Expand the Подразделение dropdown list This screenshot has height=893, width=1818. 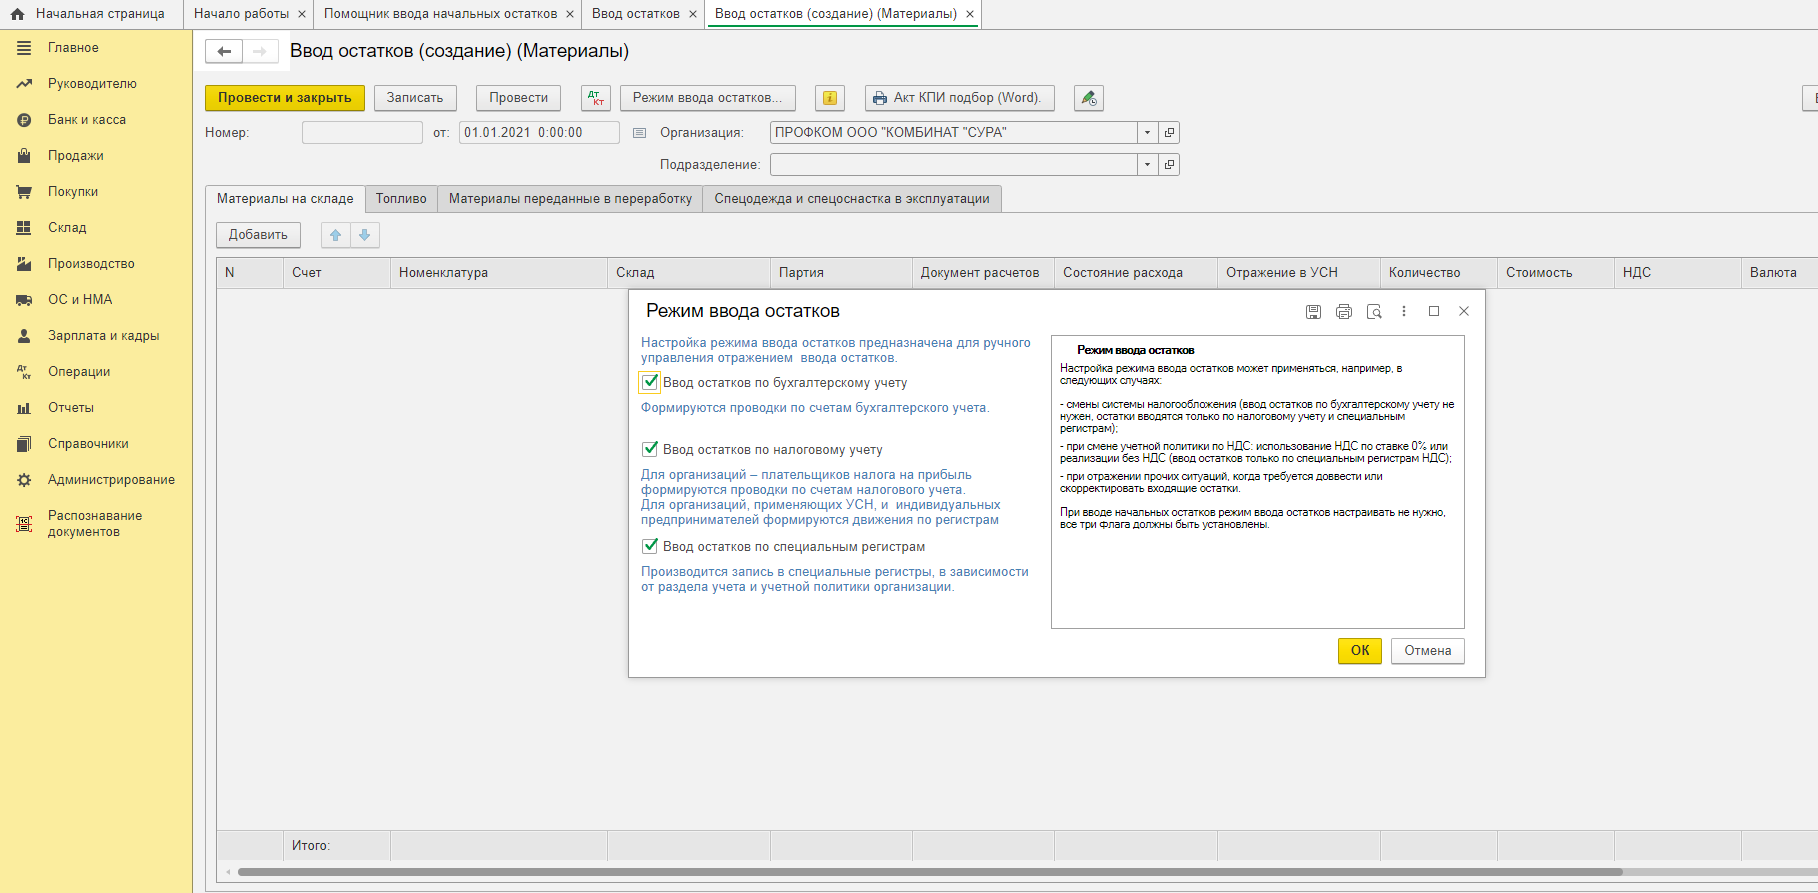click(x=1147, y=165)
